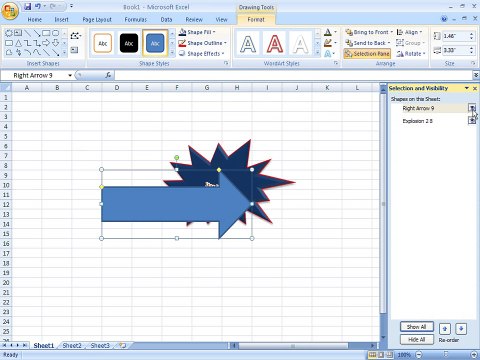
Task: Open the Review tab
Action: (194, 20)
